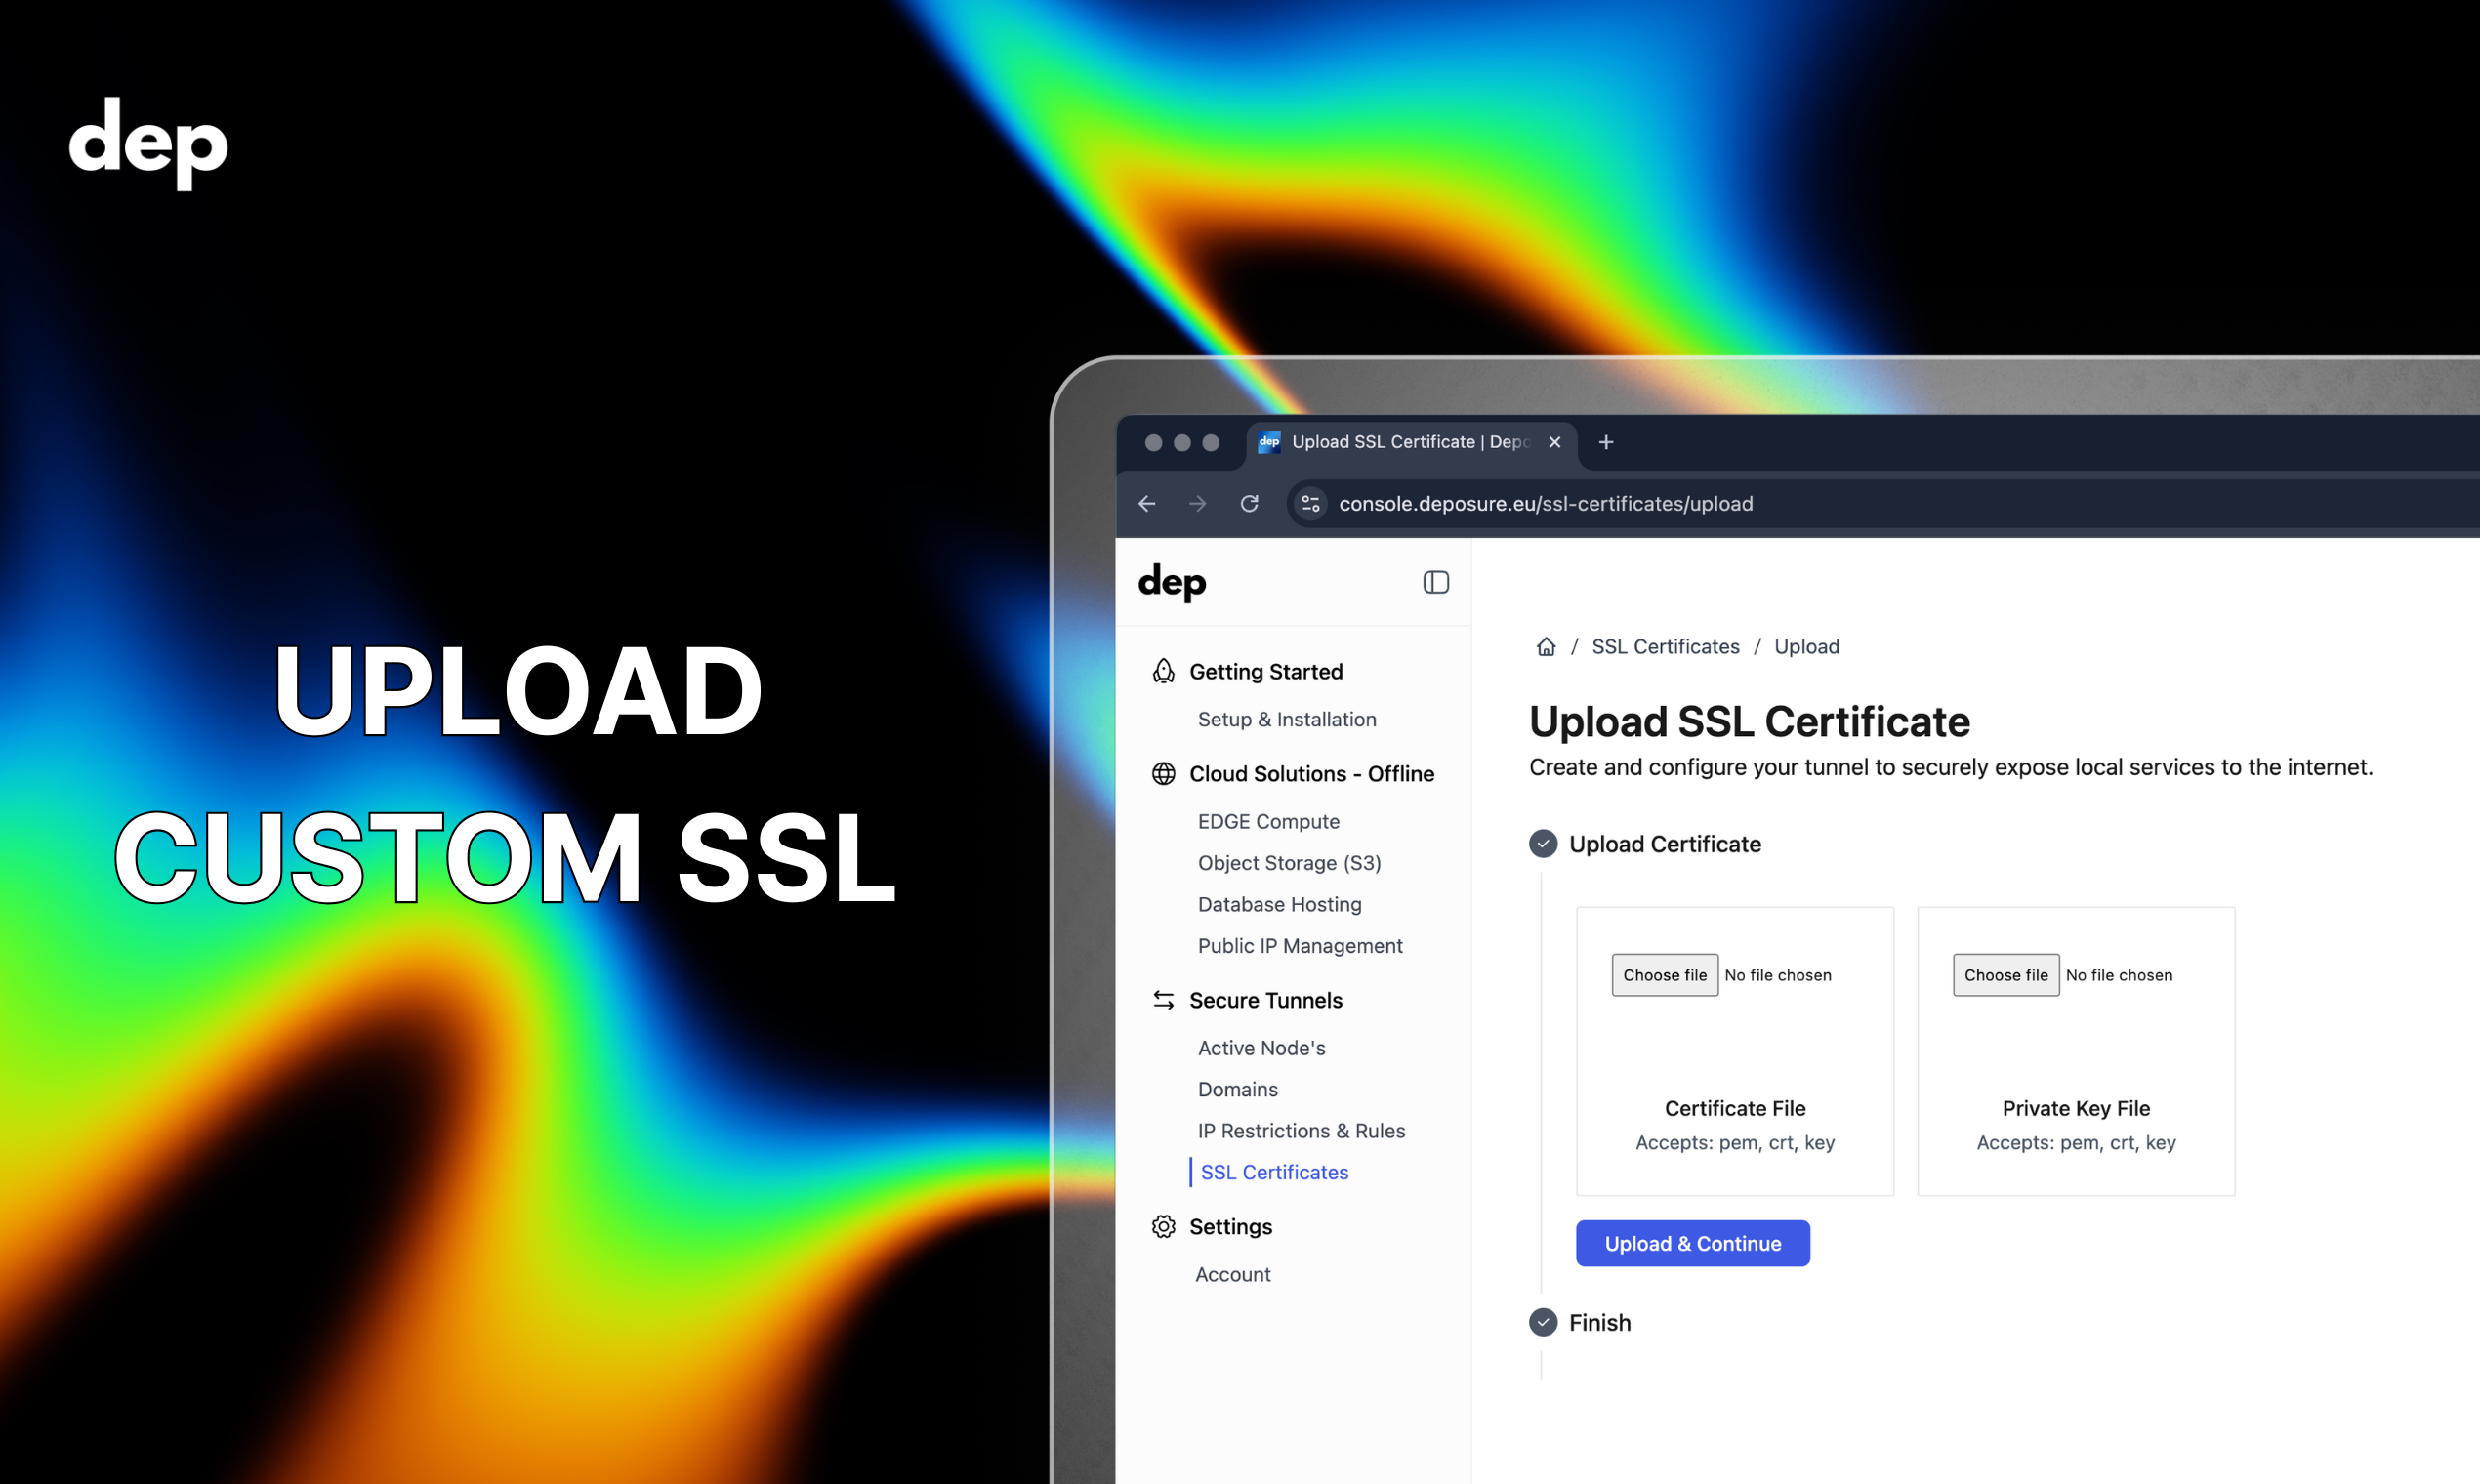The width and height of the screenshot is (2480, 1484).
Task: Open Public IP Management
Action: coord(1300,945)
